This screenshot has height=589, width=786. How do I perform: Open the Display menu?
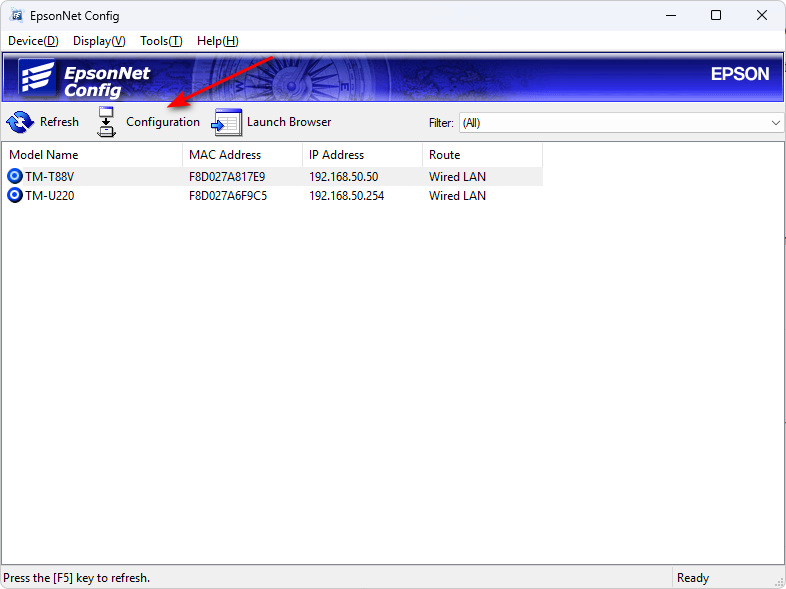click(x=99, y=41)
